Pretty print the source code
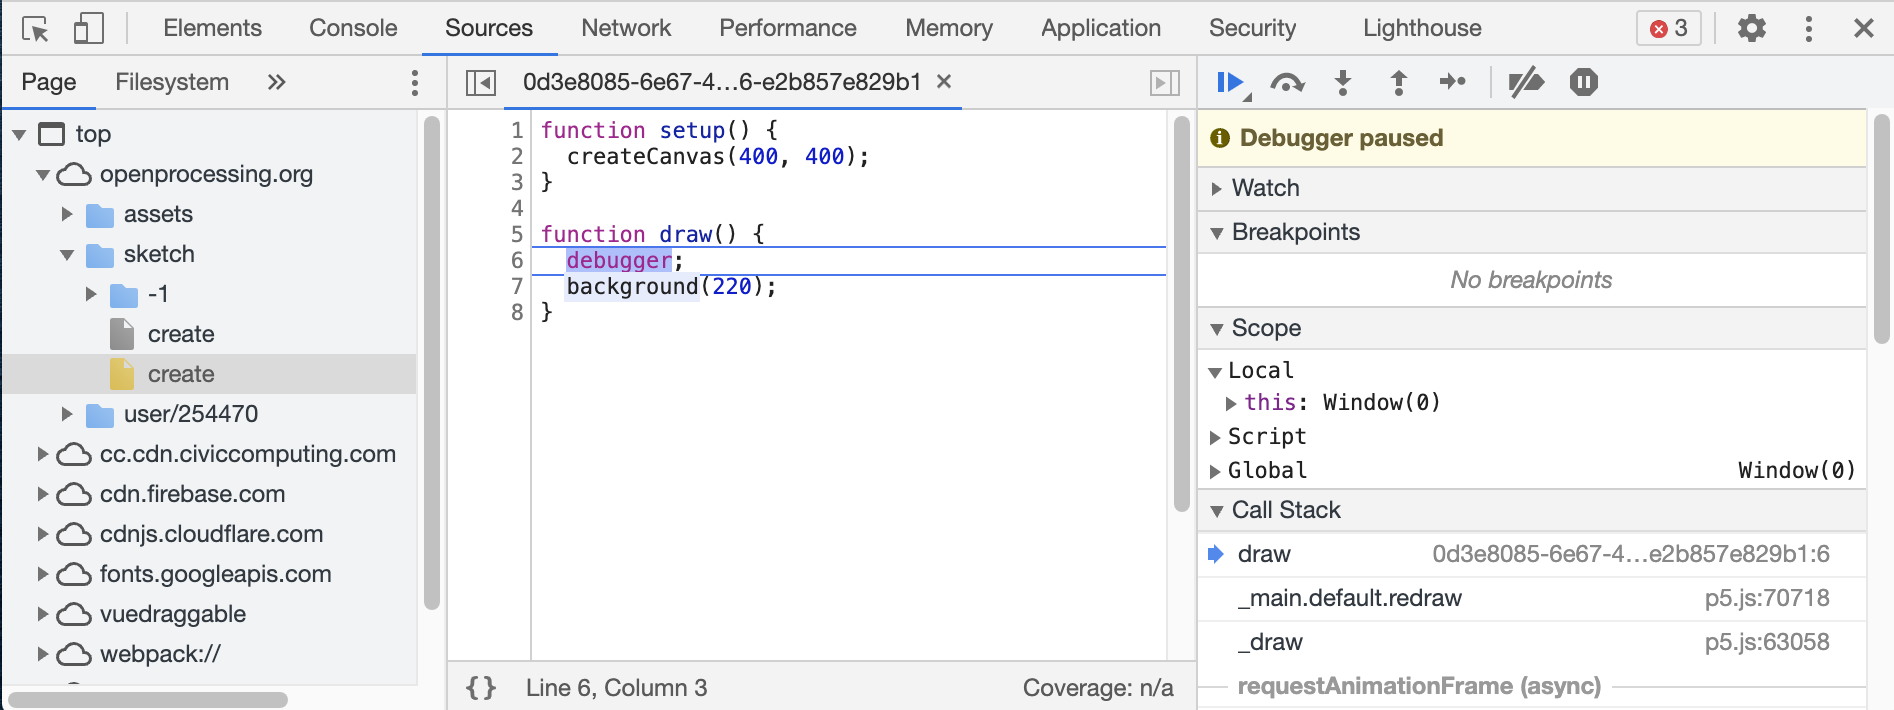Screen dimensions: 1894x710 click(481, 688)
